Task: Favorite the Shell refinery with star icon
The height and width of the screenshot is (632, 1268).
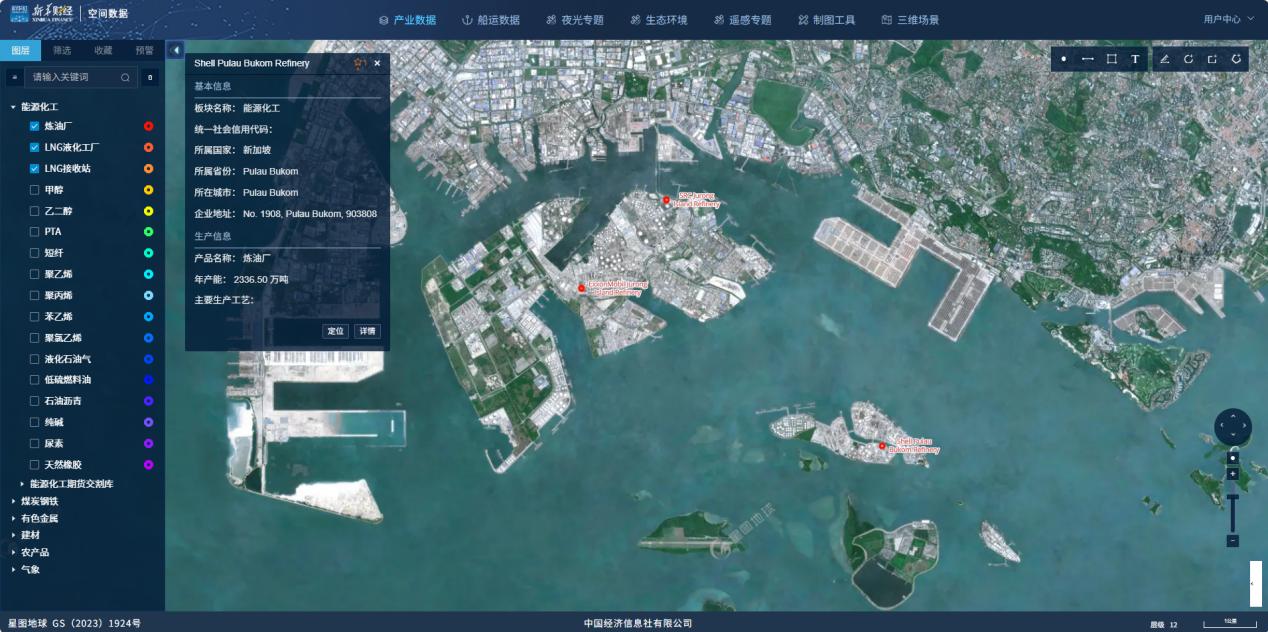Action: point(358,63)
